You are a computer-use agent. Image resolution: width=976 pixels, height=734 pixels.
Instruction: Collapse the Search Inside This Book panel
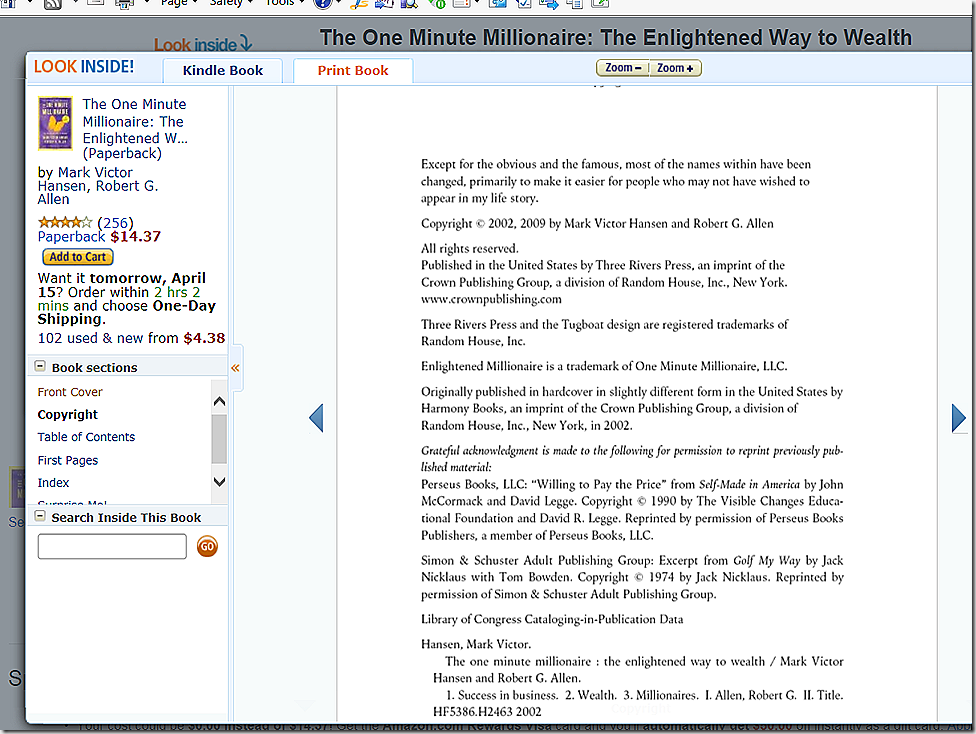[x=40, y=516]
